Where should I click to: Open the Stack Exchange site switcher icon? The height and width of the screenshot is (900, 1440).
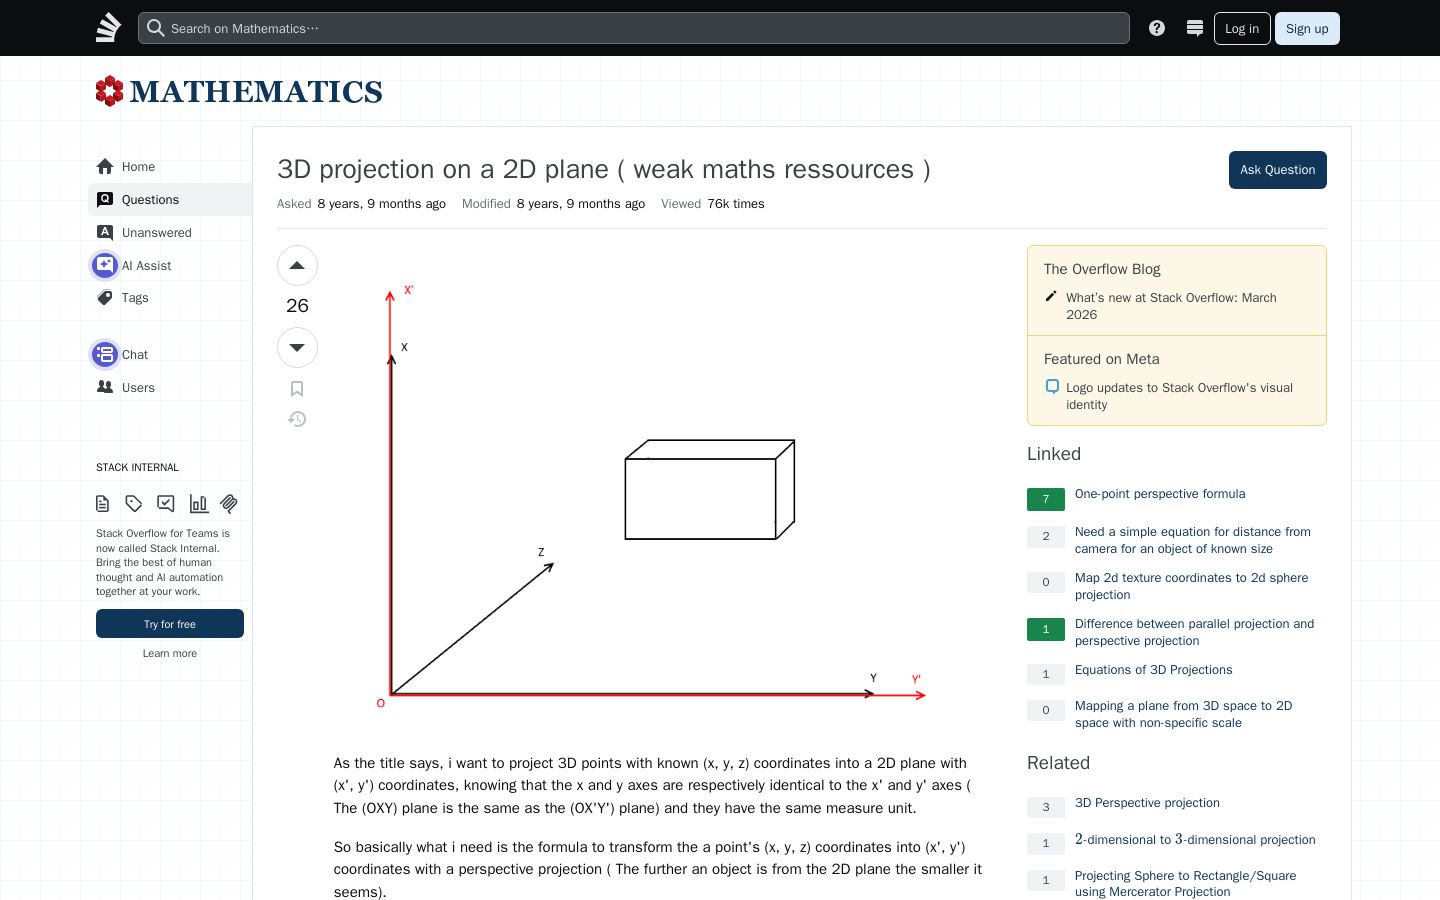point(1194,28)
